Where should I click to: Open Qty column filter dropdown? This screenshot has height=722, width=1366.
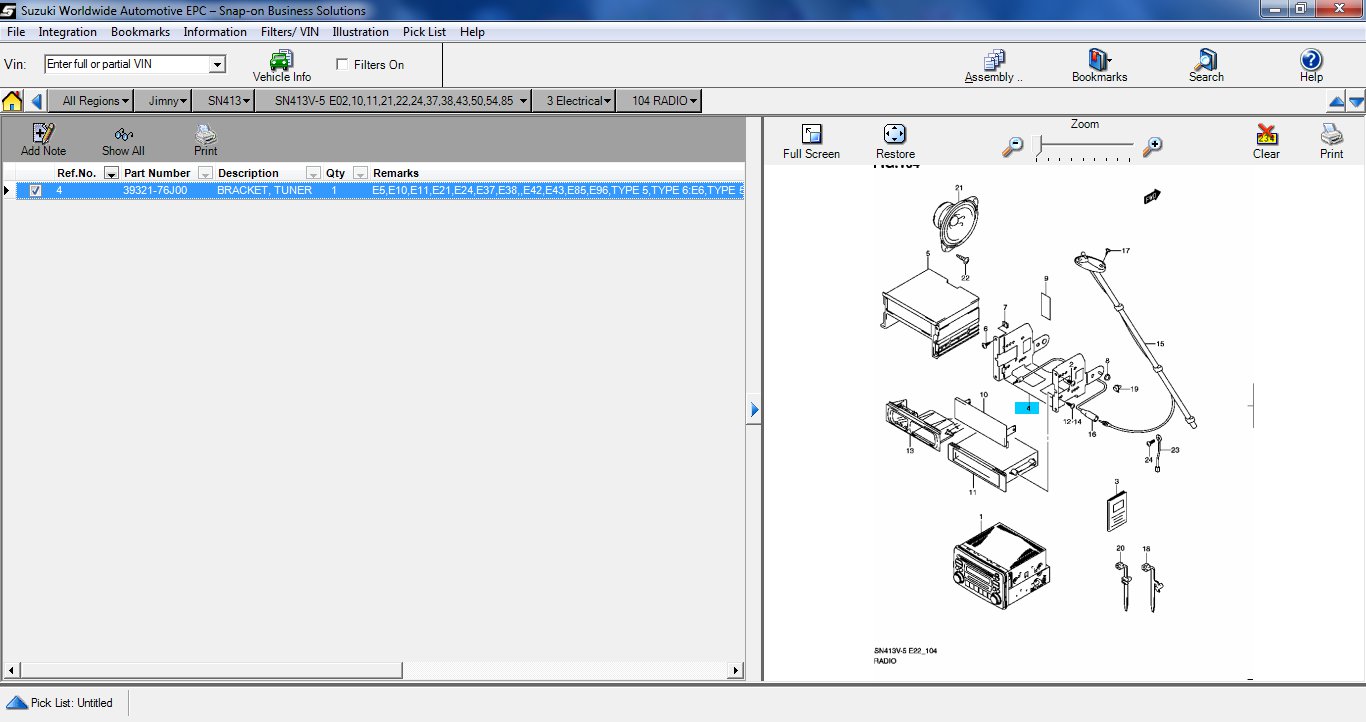click(360, 173)
